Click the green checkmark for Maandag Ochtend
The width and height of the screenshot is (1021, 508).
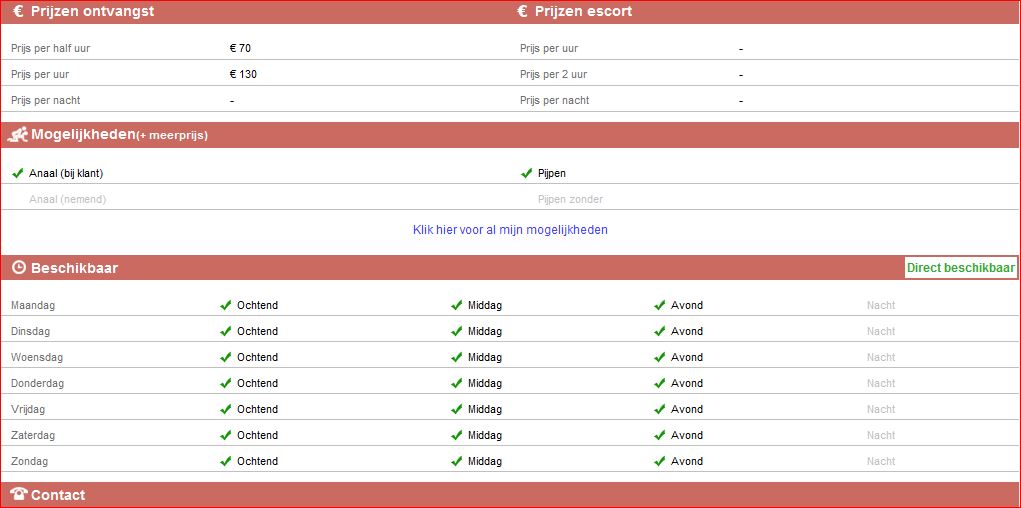click(x=226, y=305)
